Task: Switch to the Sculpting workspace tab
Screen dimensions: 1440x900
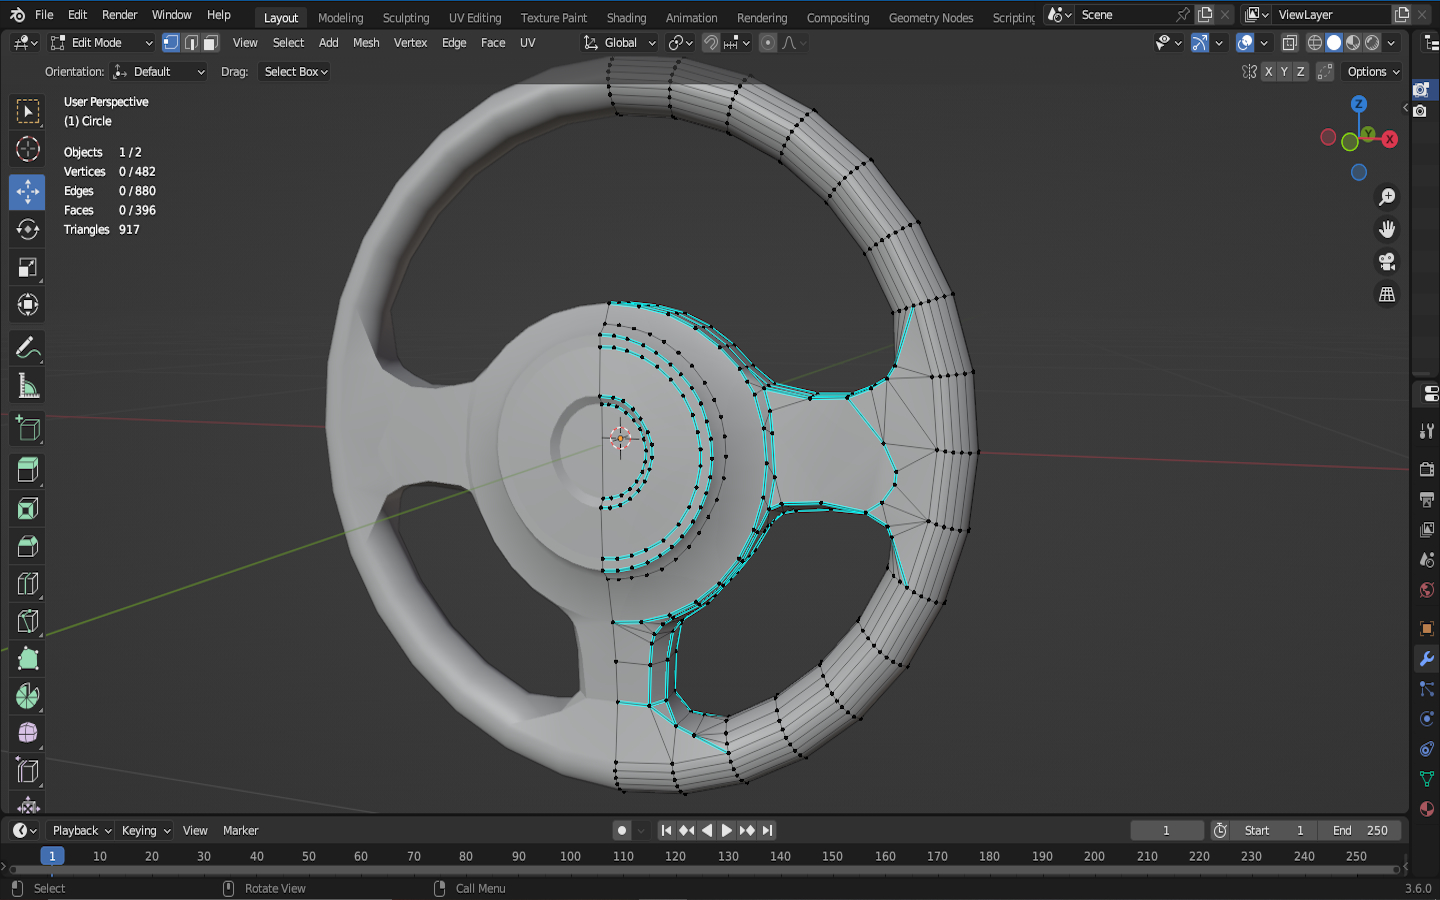Action: tap(405, 18)
